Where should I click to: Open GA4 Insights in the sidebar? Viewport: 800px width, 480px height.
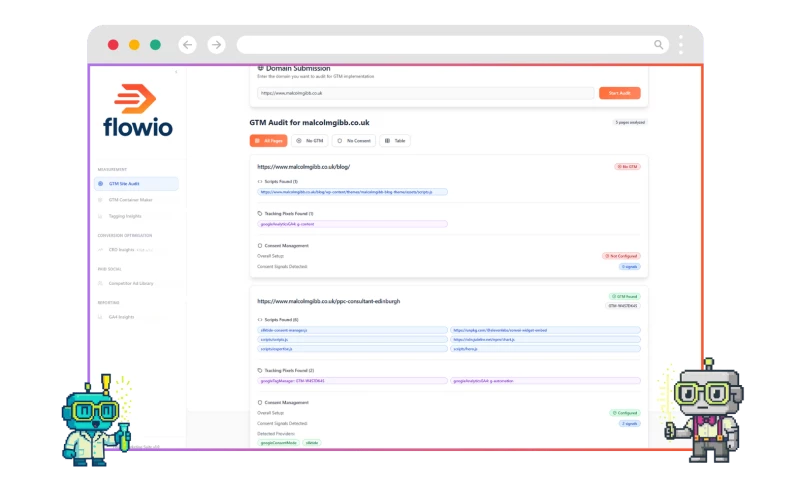121,317
